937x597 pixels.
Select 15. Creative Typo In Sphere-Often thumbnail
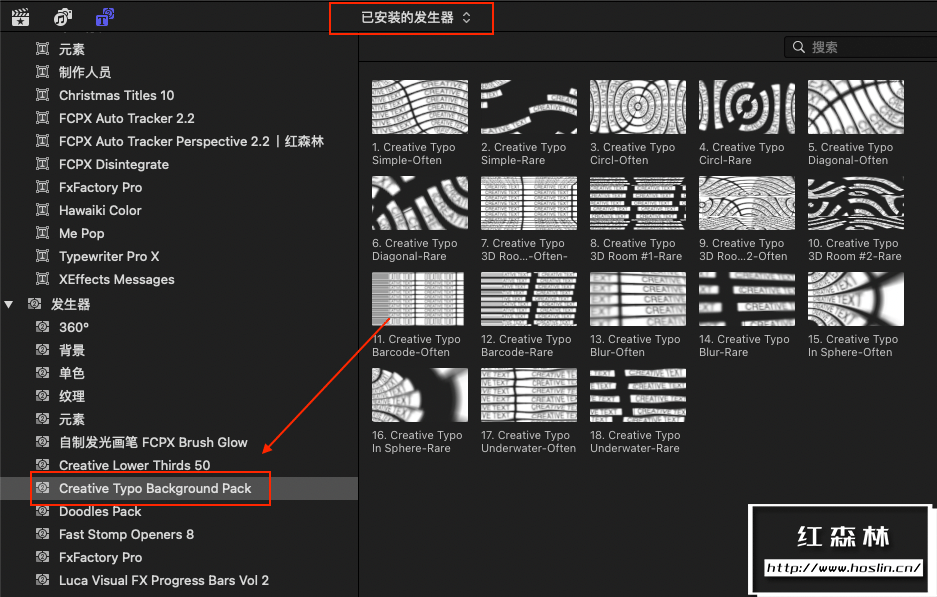(x=856, y=299)
